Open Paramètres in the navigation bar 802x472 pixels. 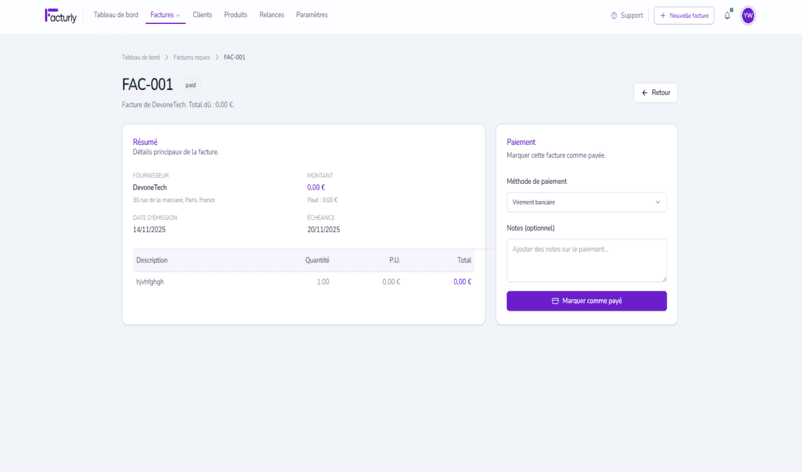coord(312,15)
